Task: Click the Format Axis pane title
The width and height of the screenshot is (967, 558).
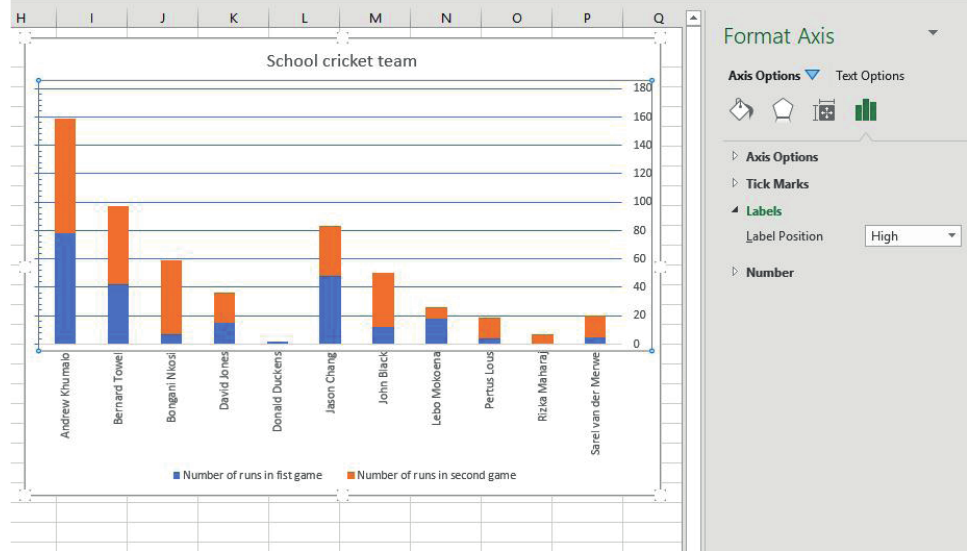Action: coord(778,36)
